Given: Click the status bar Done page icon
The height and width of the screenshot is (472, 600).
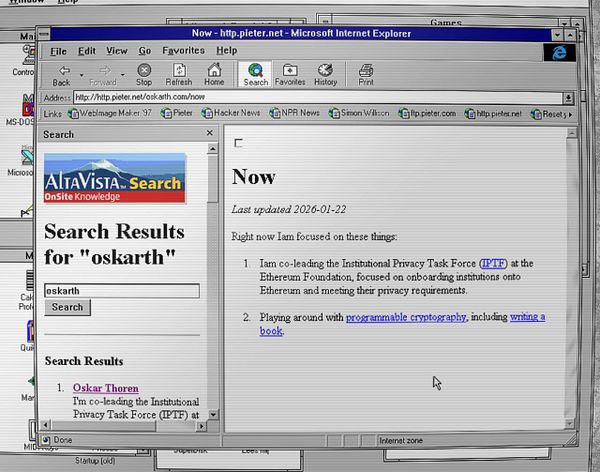Looking at the screenshot, I should [x=46, y=440].
